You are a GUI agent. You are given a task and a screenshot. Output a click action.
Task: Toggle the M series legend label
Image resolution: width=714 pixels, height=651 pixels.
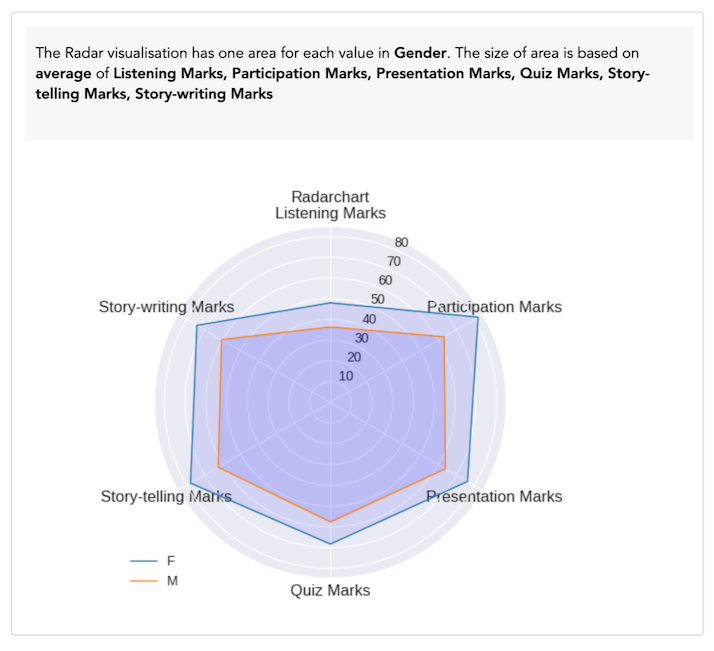[172, 580]
